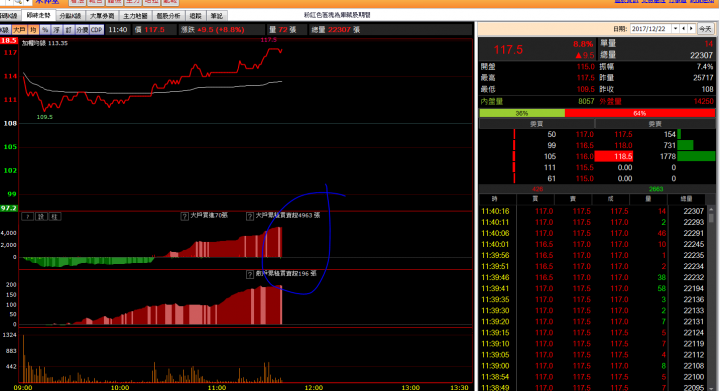The width and height of the screenshot is (720, 391).
Task: Open the 個股分析 tab
Action: click(168, 16)
